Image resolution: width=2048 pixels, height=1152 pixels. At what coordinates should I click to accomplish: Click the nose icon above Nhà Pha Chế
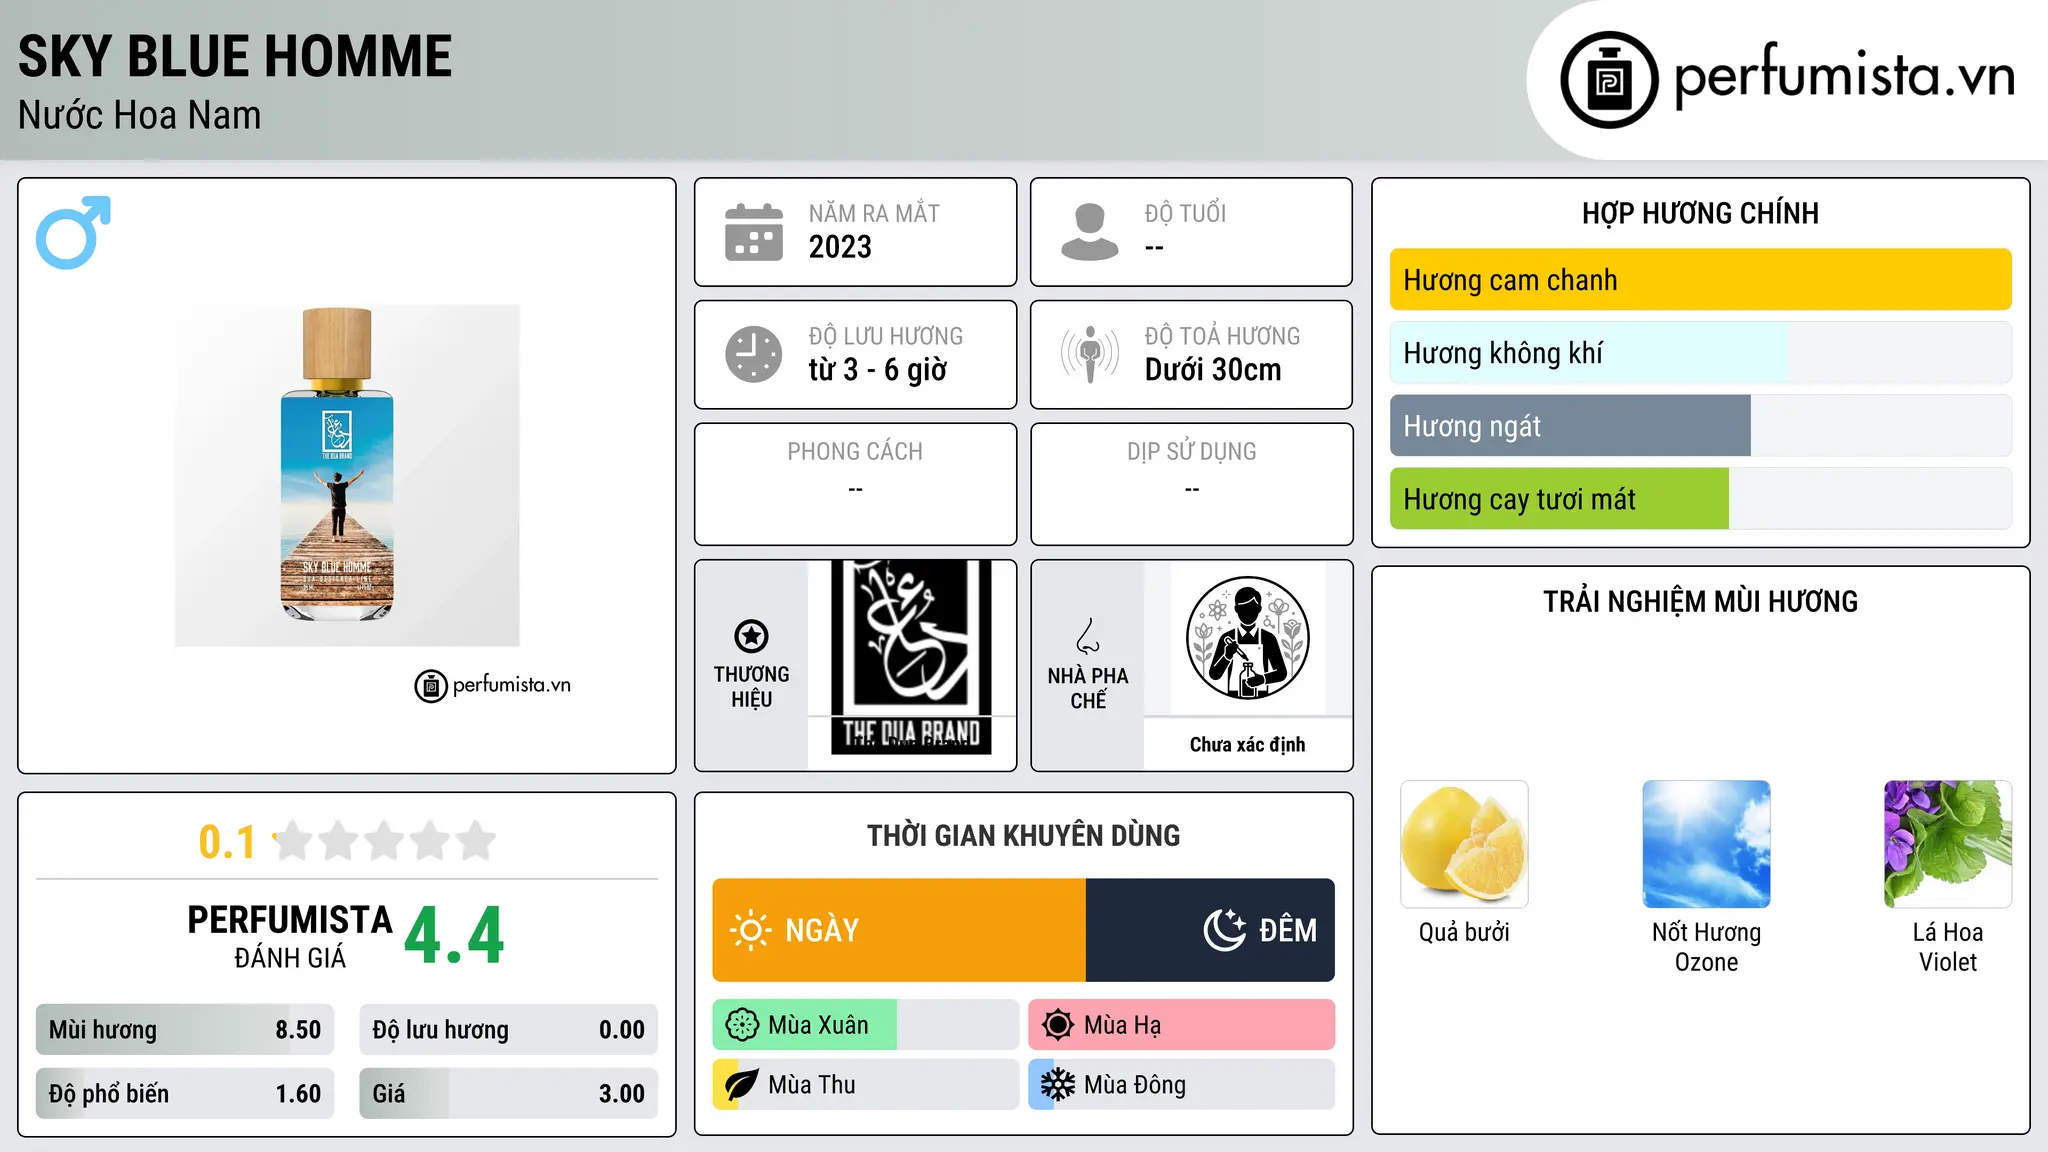(1088, 636)
